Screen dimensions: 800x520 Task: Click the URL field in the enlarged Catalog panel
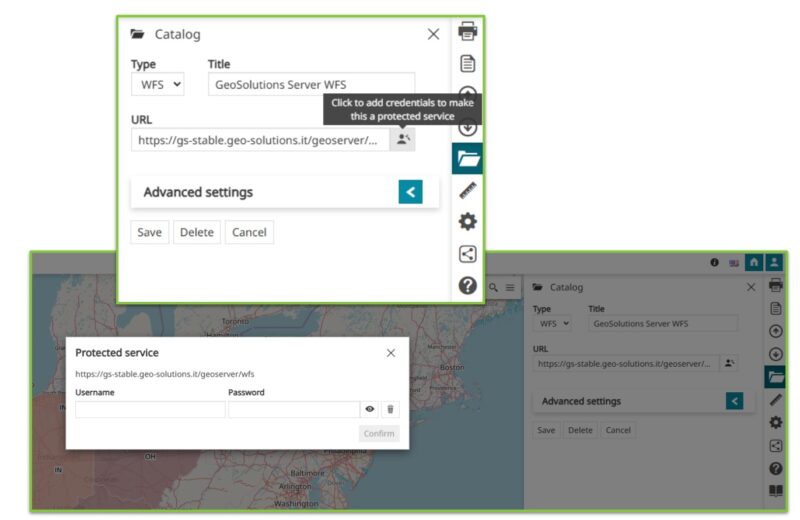pyautogui.click(x=260, y=140)
